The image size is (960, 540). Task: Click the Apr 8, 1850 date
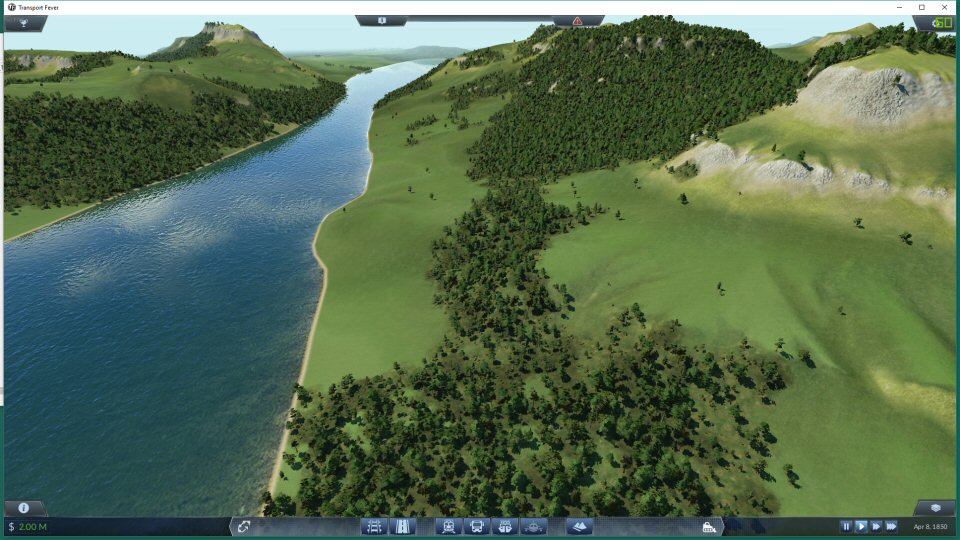[930, 527]
